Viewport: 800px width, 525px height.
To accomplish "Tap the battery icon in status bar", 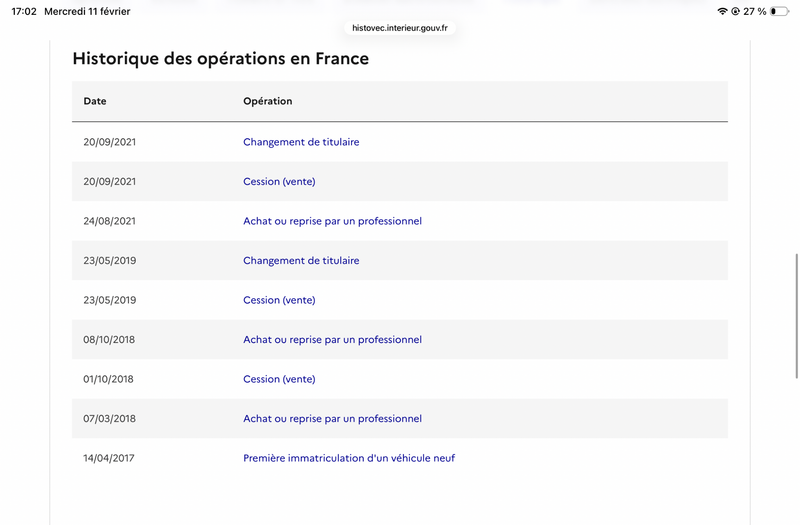I will (x=779, y=11).
